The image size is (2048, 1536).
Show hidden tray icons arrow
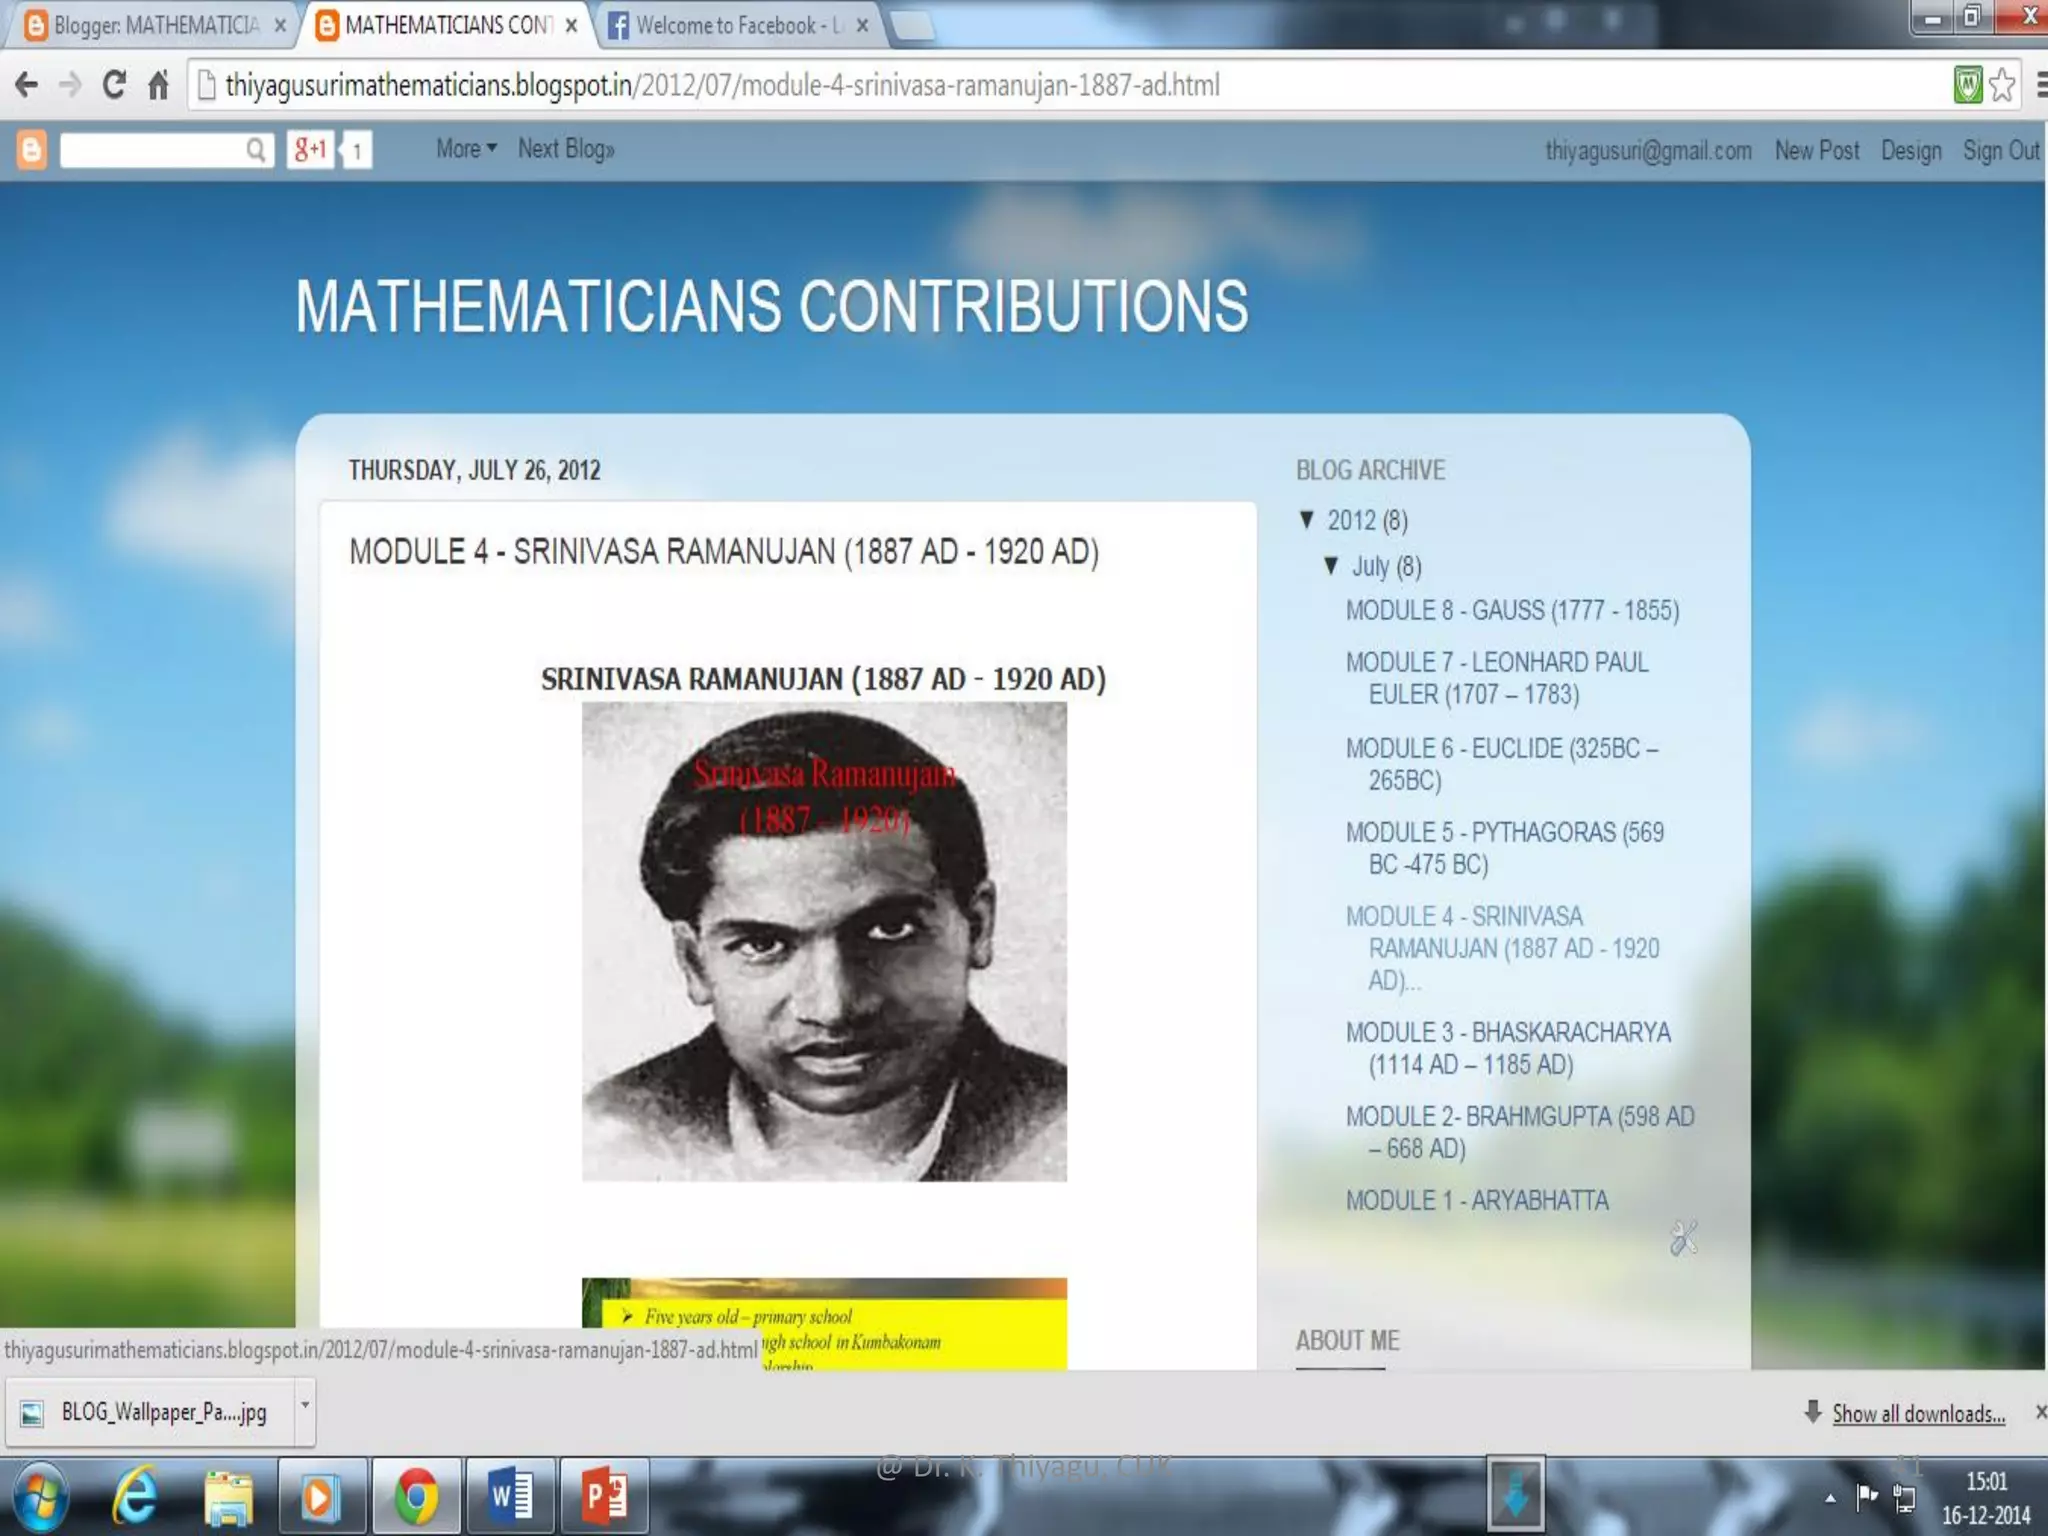1830,1498
